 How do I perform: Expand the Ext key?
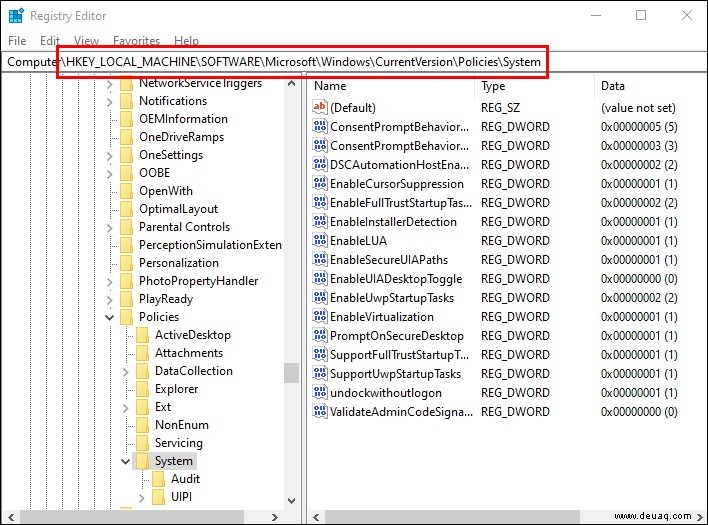coord(126,408)
